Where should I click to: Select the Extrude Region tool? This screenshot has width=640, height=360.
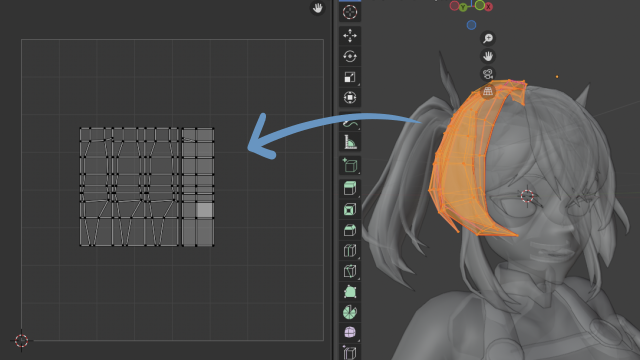(x=350, y=188)
